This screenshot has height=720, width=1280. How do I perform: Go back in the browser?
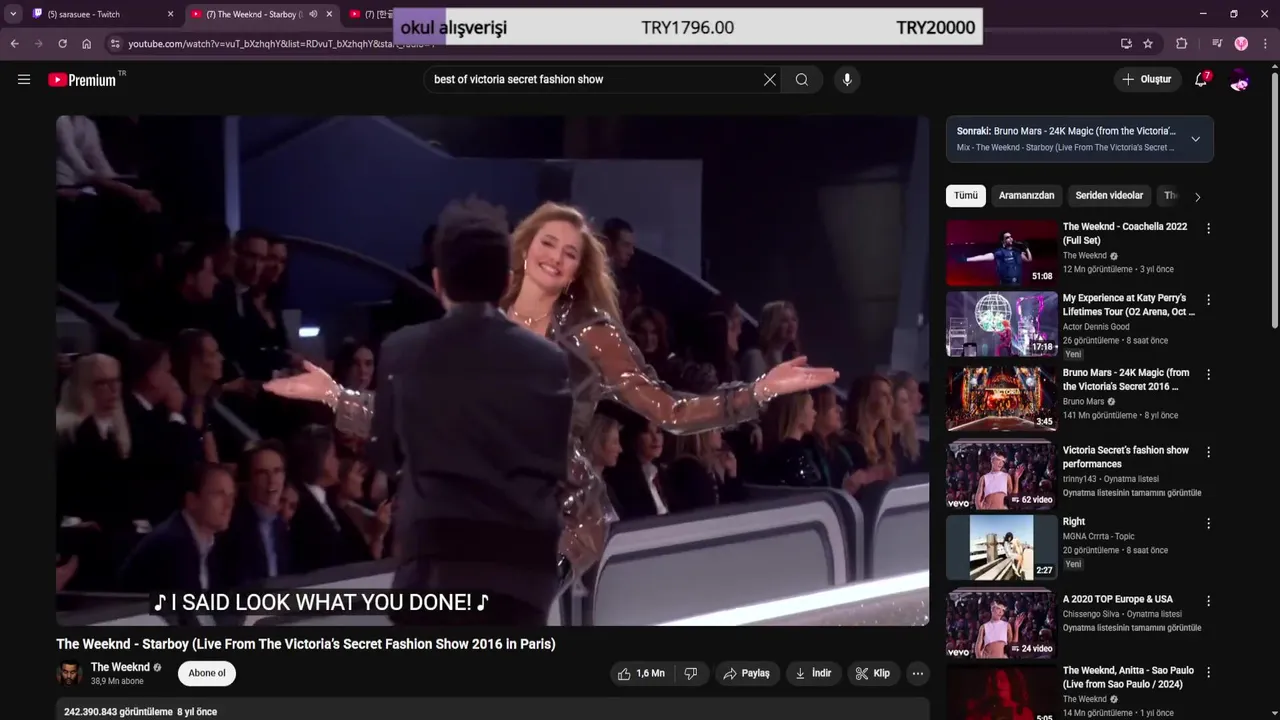click(14, 44)
